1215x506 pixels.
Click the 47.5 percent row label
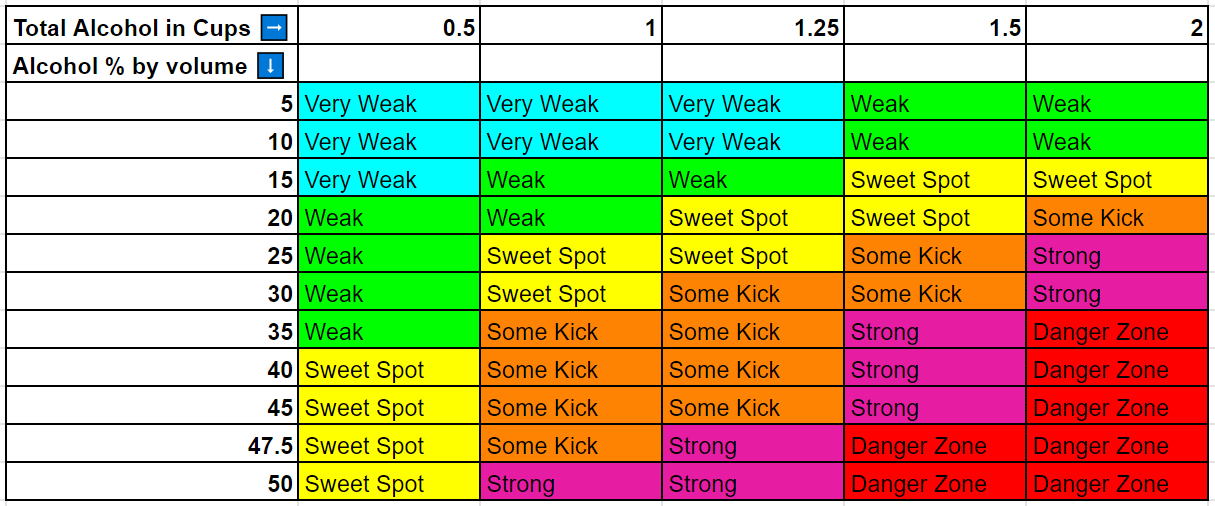(152, 445)
